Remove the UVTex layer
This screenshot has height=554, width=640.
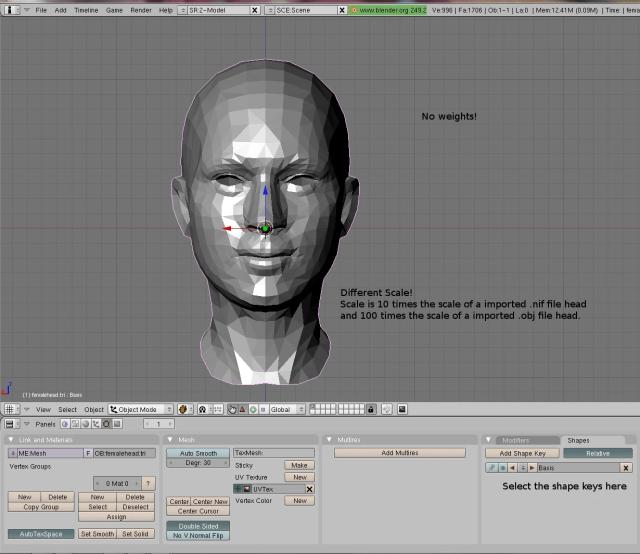[310, 489]
